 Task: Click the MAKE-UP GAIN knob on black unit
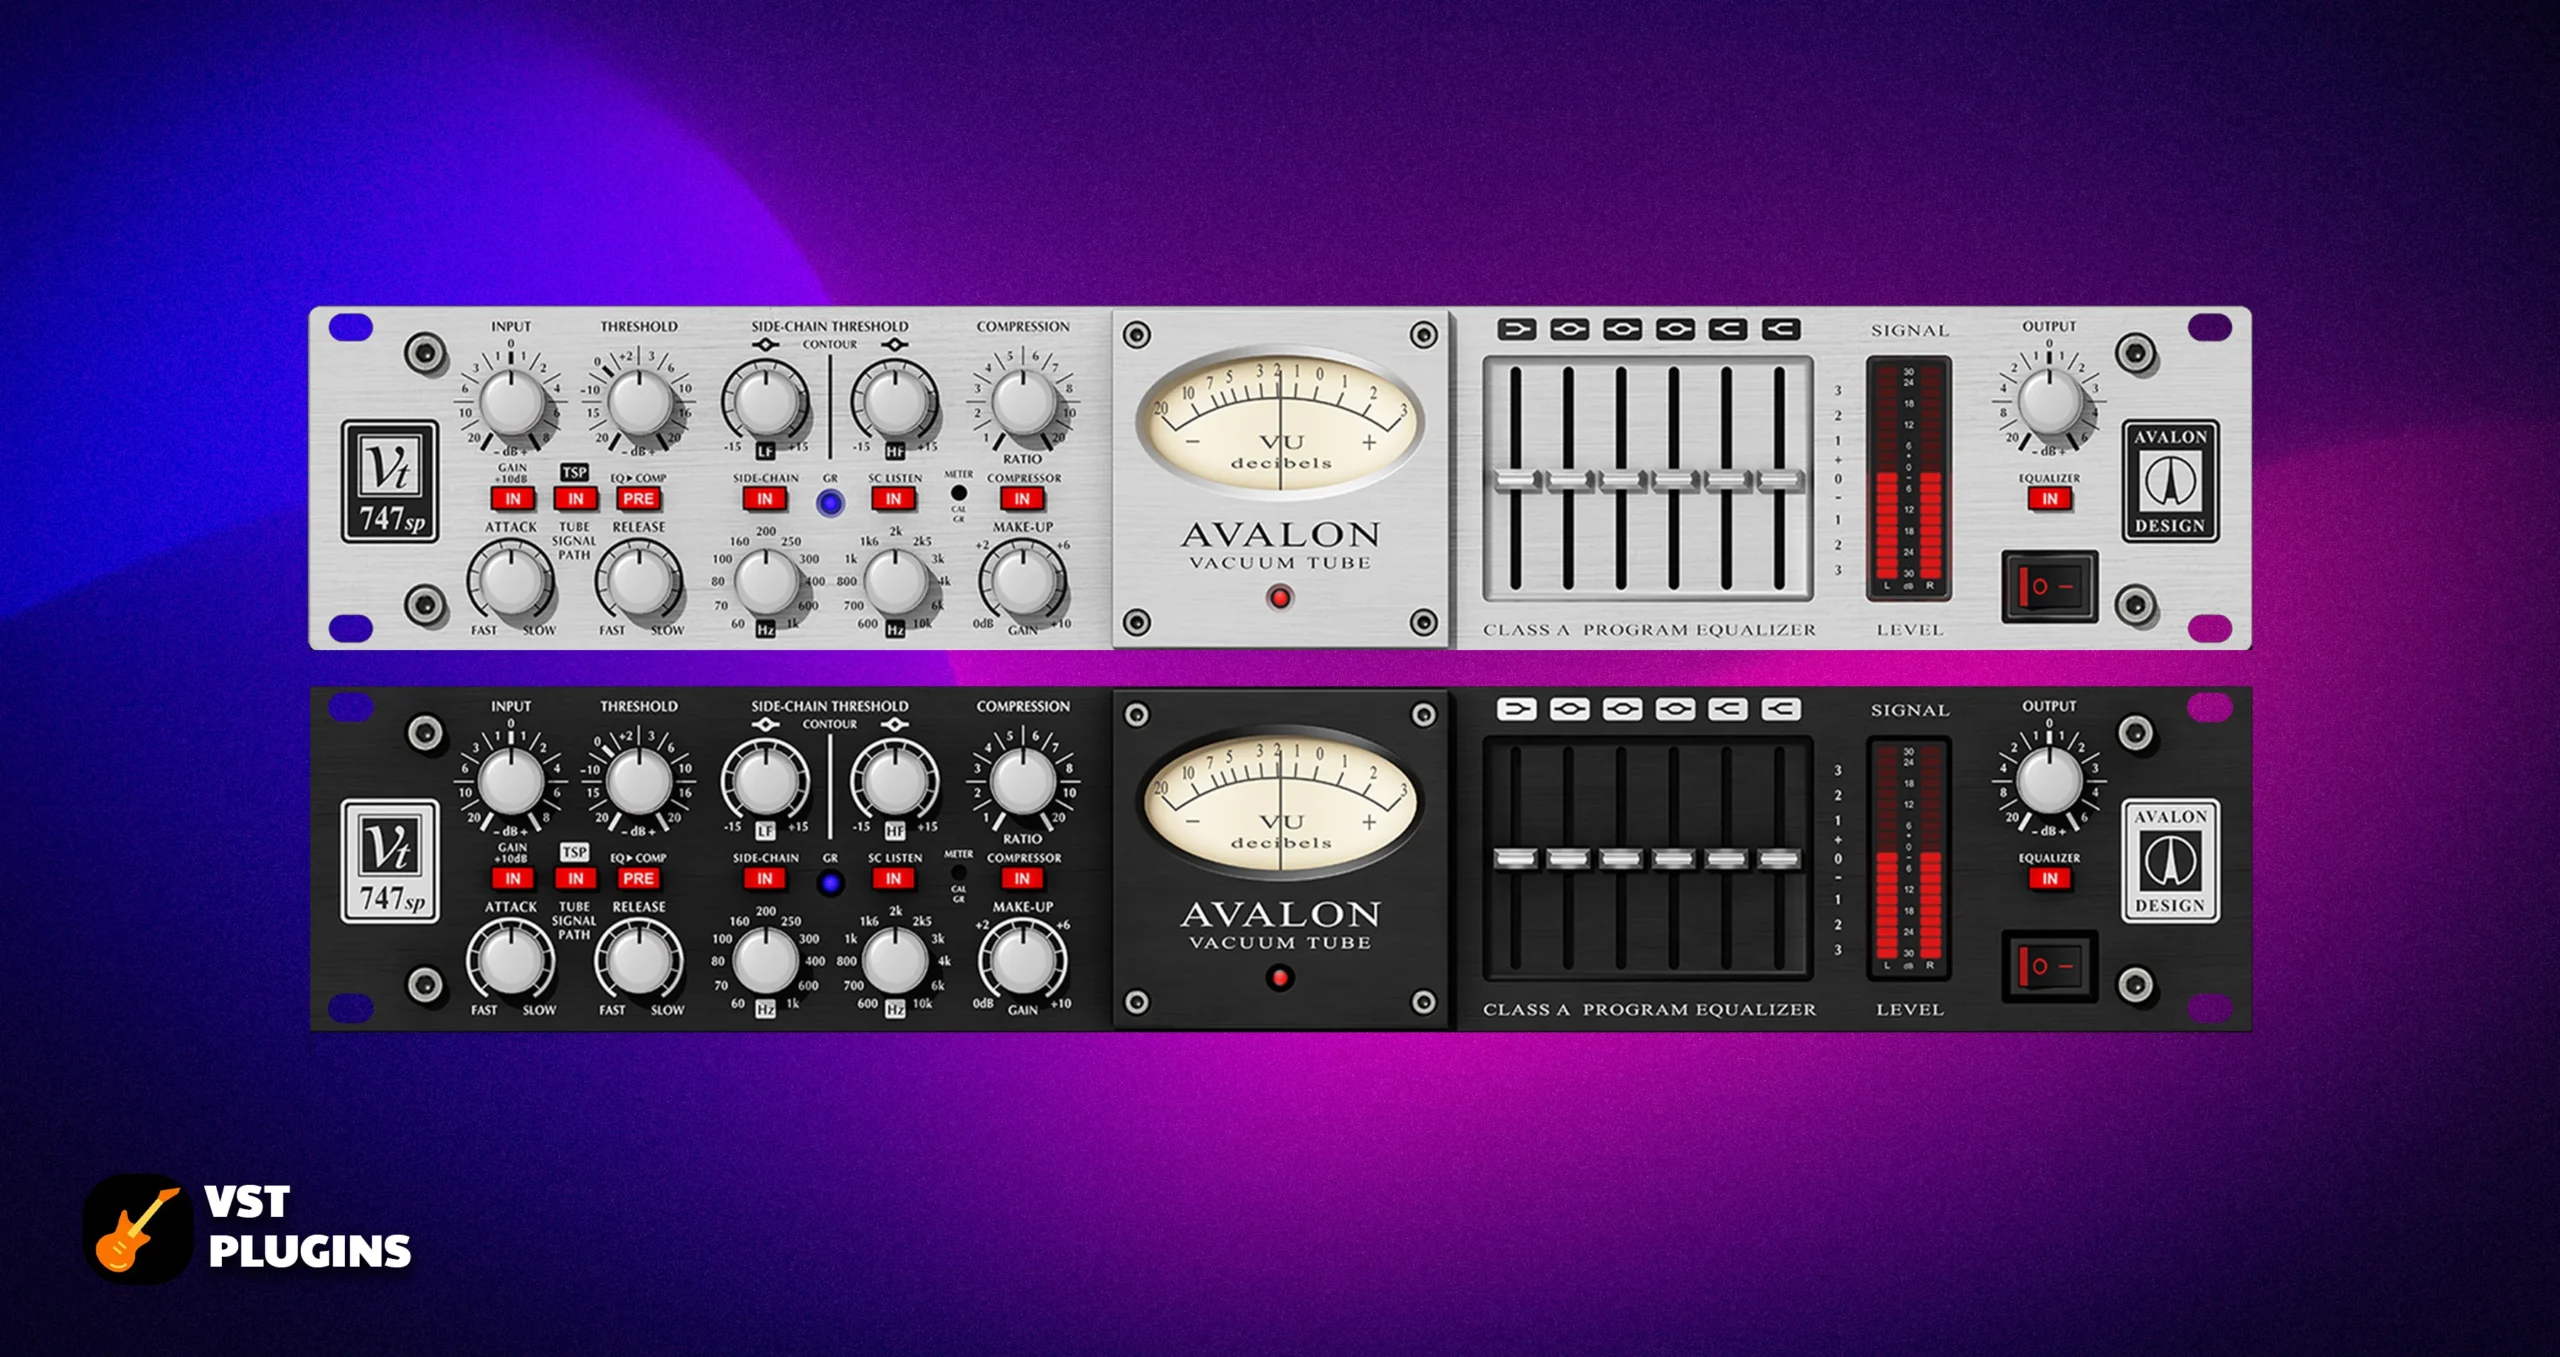point(1022,961)
